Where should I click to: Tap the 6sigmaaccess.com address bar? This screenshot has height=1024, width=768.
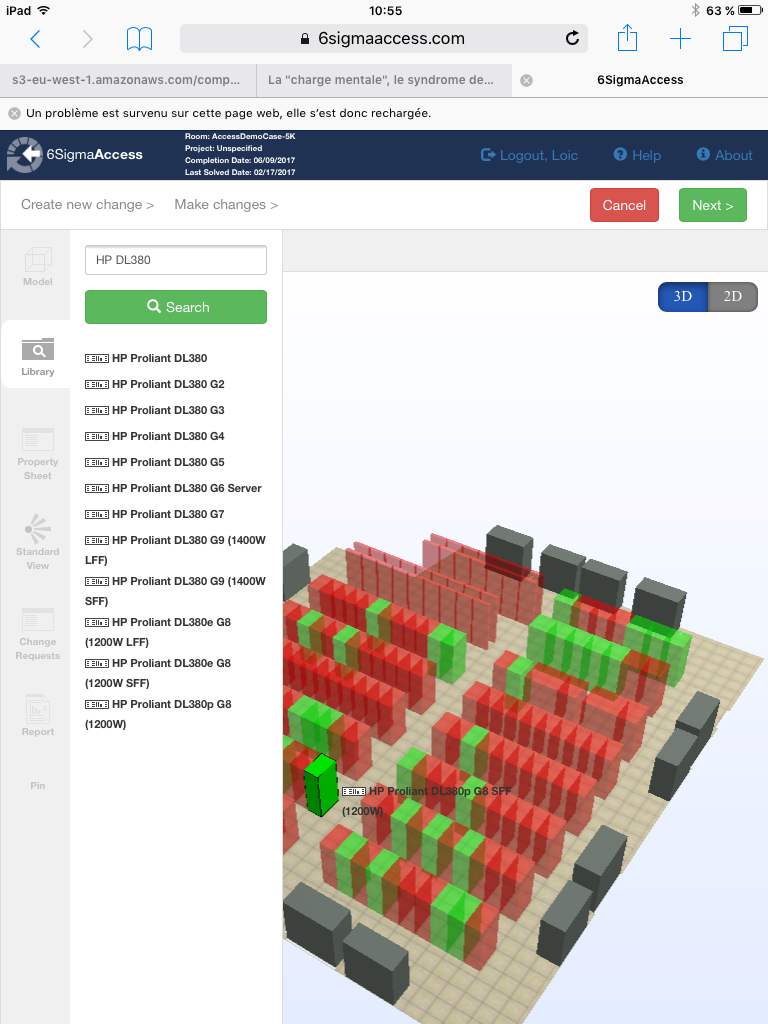point(384,39)
